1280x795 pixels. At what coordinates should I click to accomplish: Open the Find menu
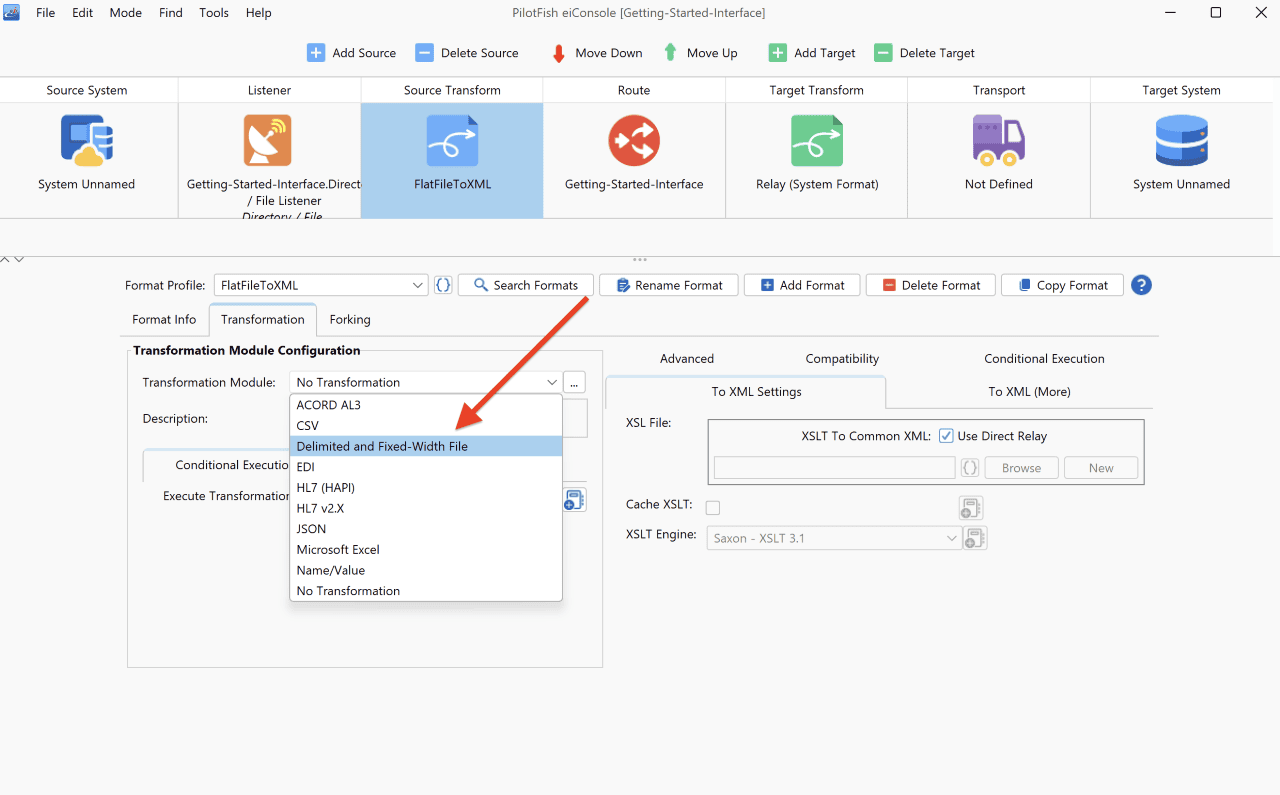point(171,13)
